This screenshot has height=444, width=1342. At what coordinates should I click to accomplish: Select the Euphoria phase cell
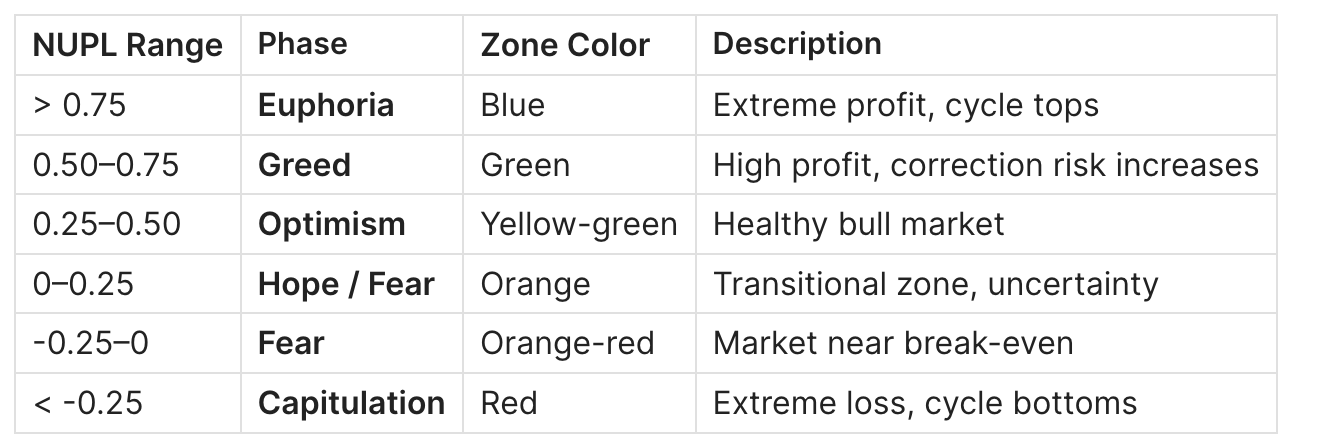[x=326, y=105]
